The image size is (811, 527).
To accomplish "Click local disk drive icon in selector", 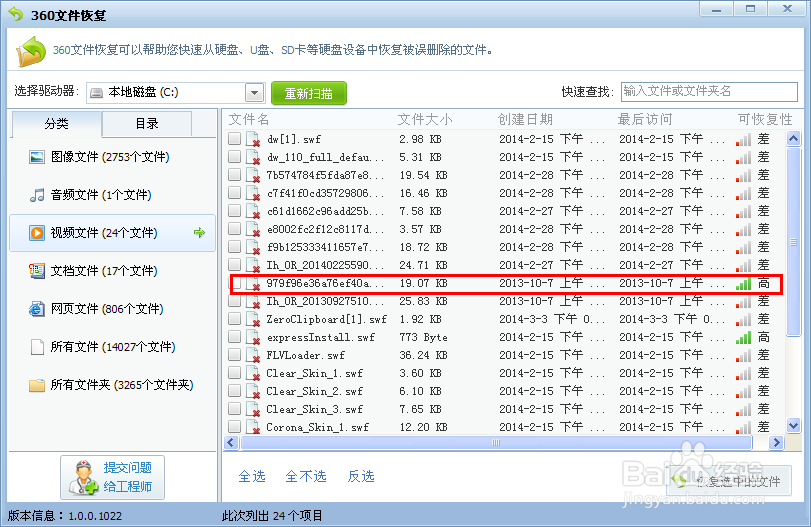I will 96,93.
